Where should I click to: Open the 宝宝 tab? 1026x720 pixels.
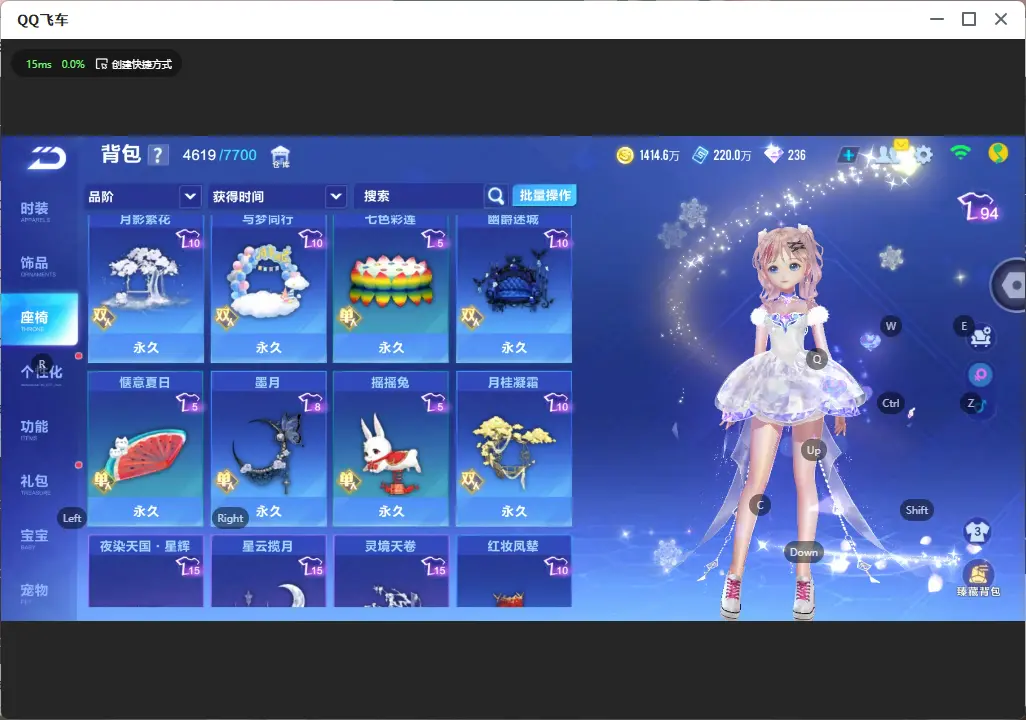(x=35, y=537)
